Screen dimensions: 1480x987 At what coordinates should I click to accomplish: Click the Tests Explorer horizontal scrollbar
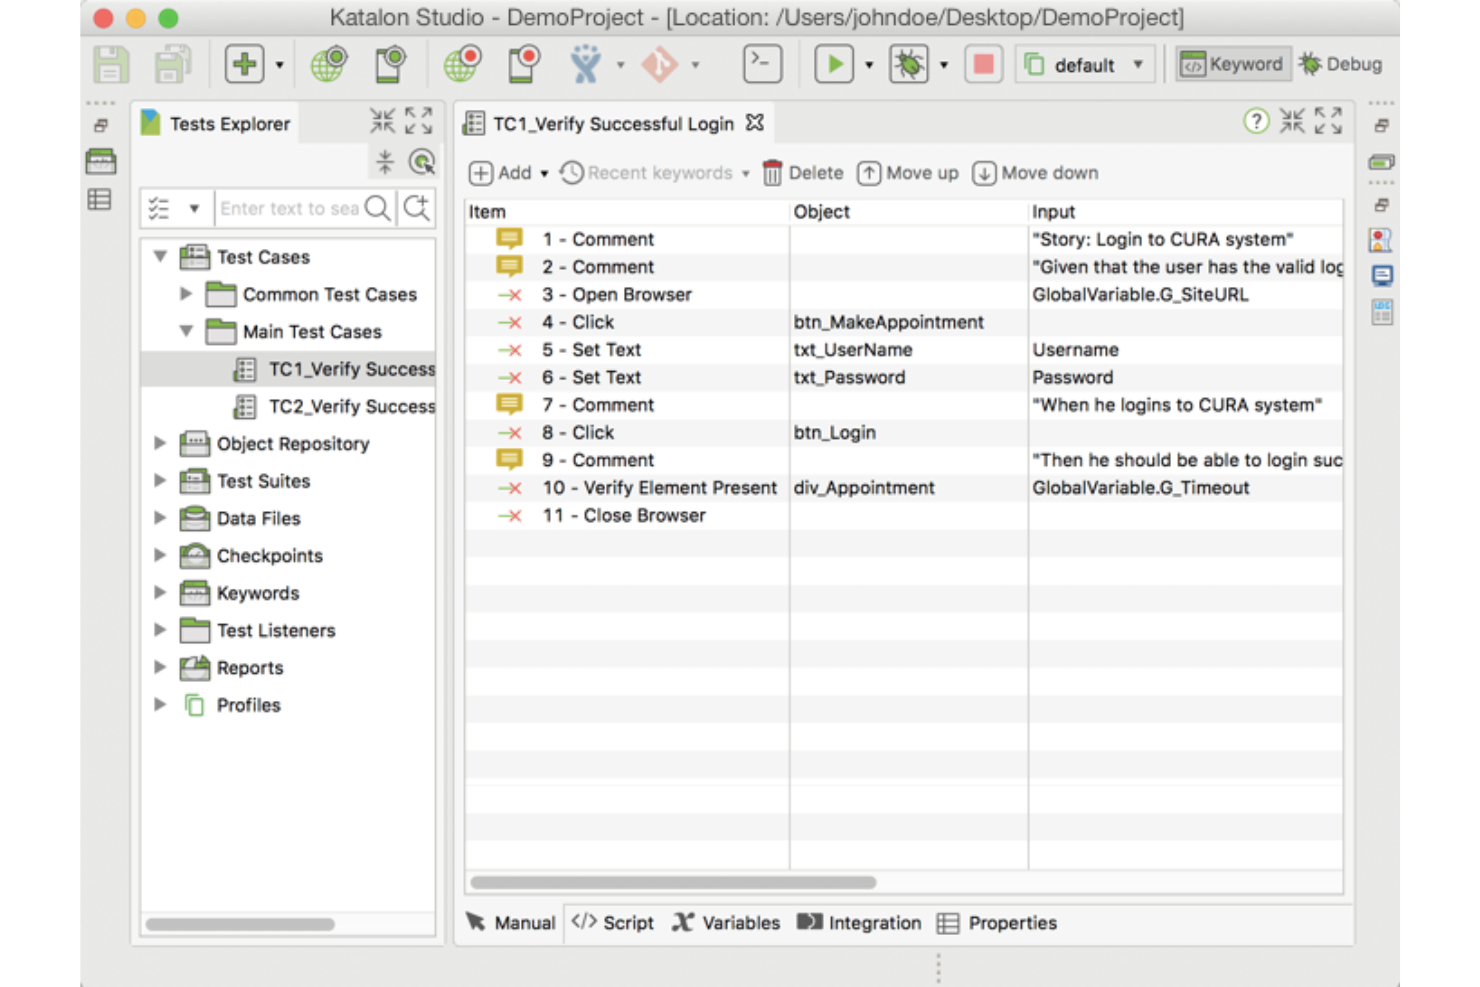click(240, 924)
